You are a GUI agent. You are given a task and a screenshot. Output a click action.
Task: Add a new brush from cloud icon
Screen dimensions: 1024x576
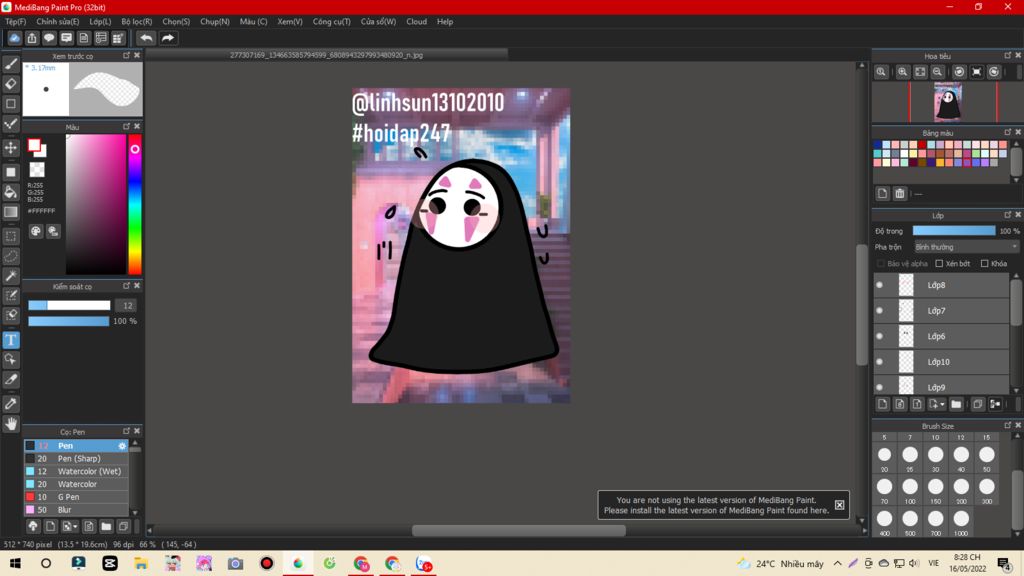click(33, 526)
